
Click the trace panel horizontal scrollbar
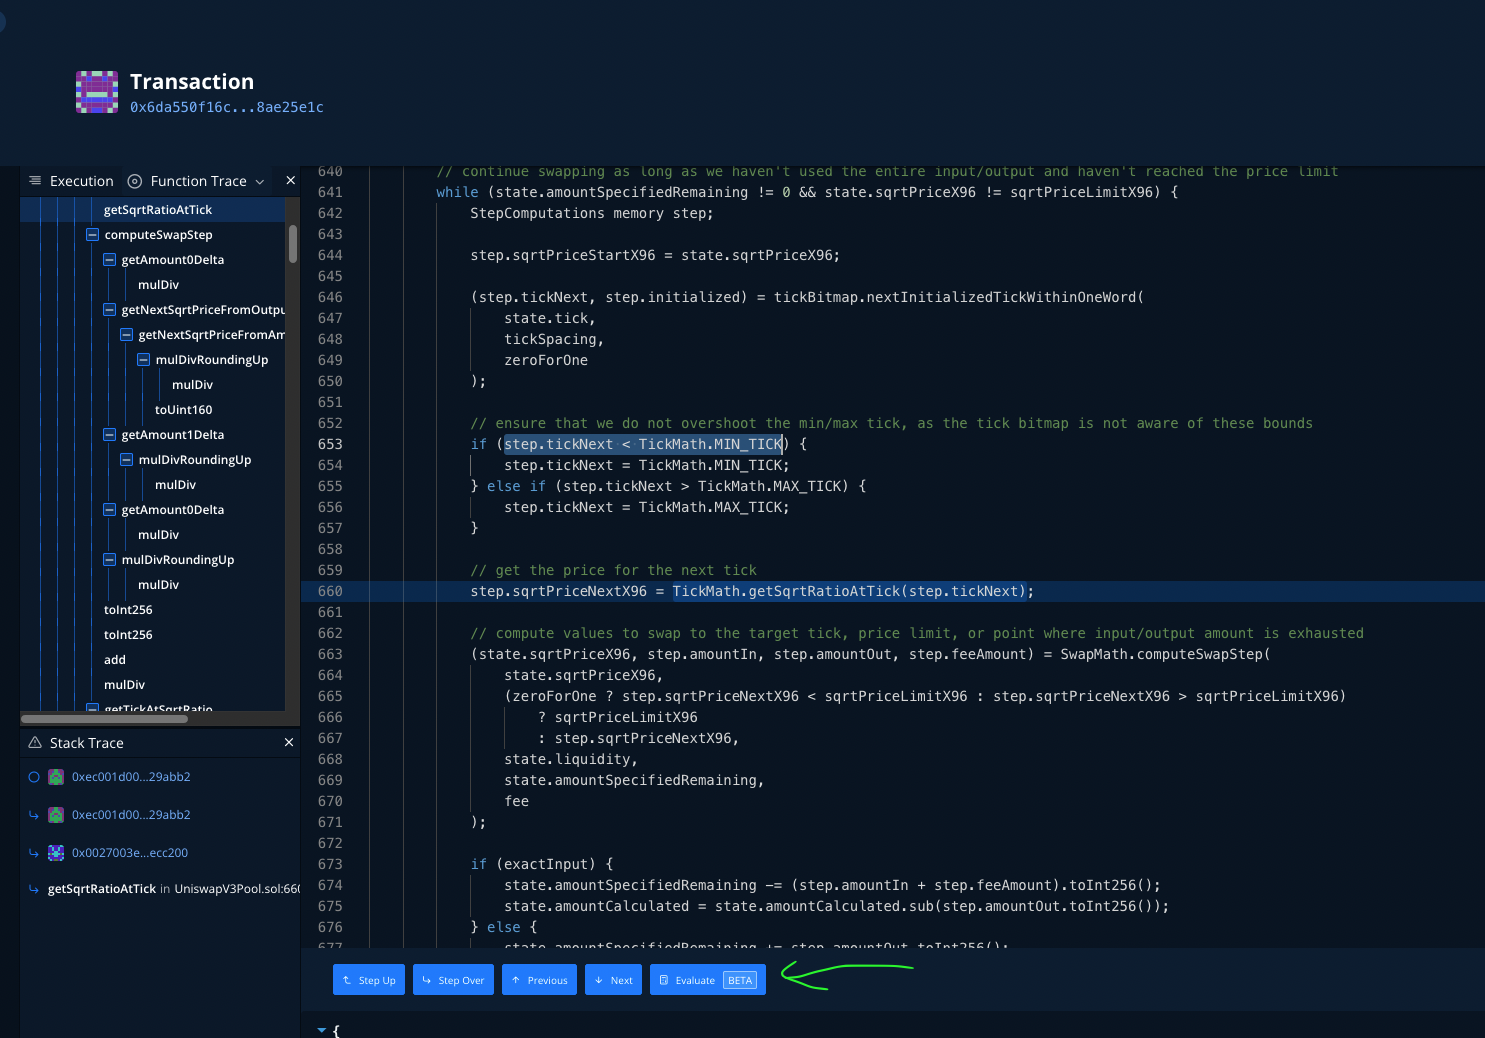click(x=104, y=718)
